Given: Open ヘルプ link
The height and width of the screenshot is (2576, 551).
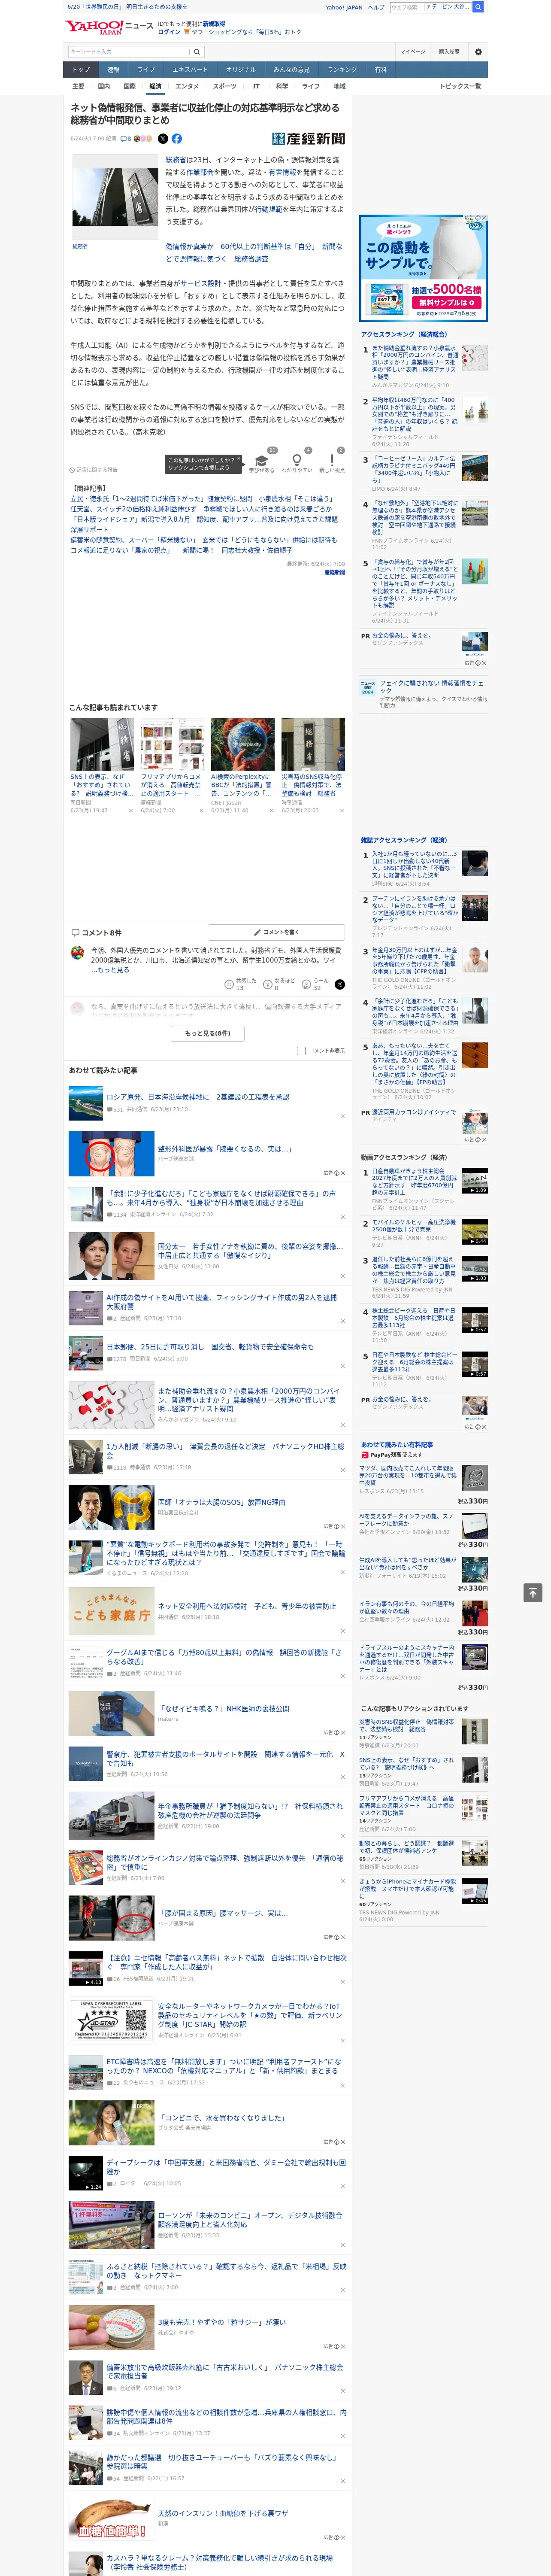Looking at the screenshot, I should [376, 7].
